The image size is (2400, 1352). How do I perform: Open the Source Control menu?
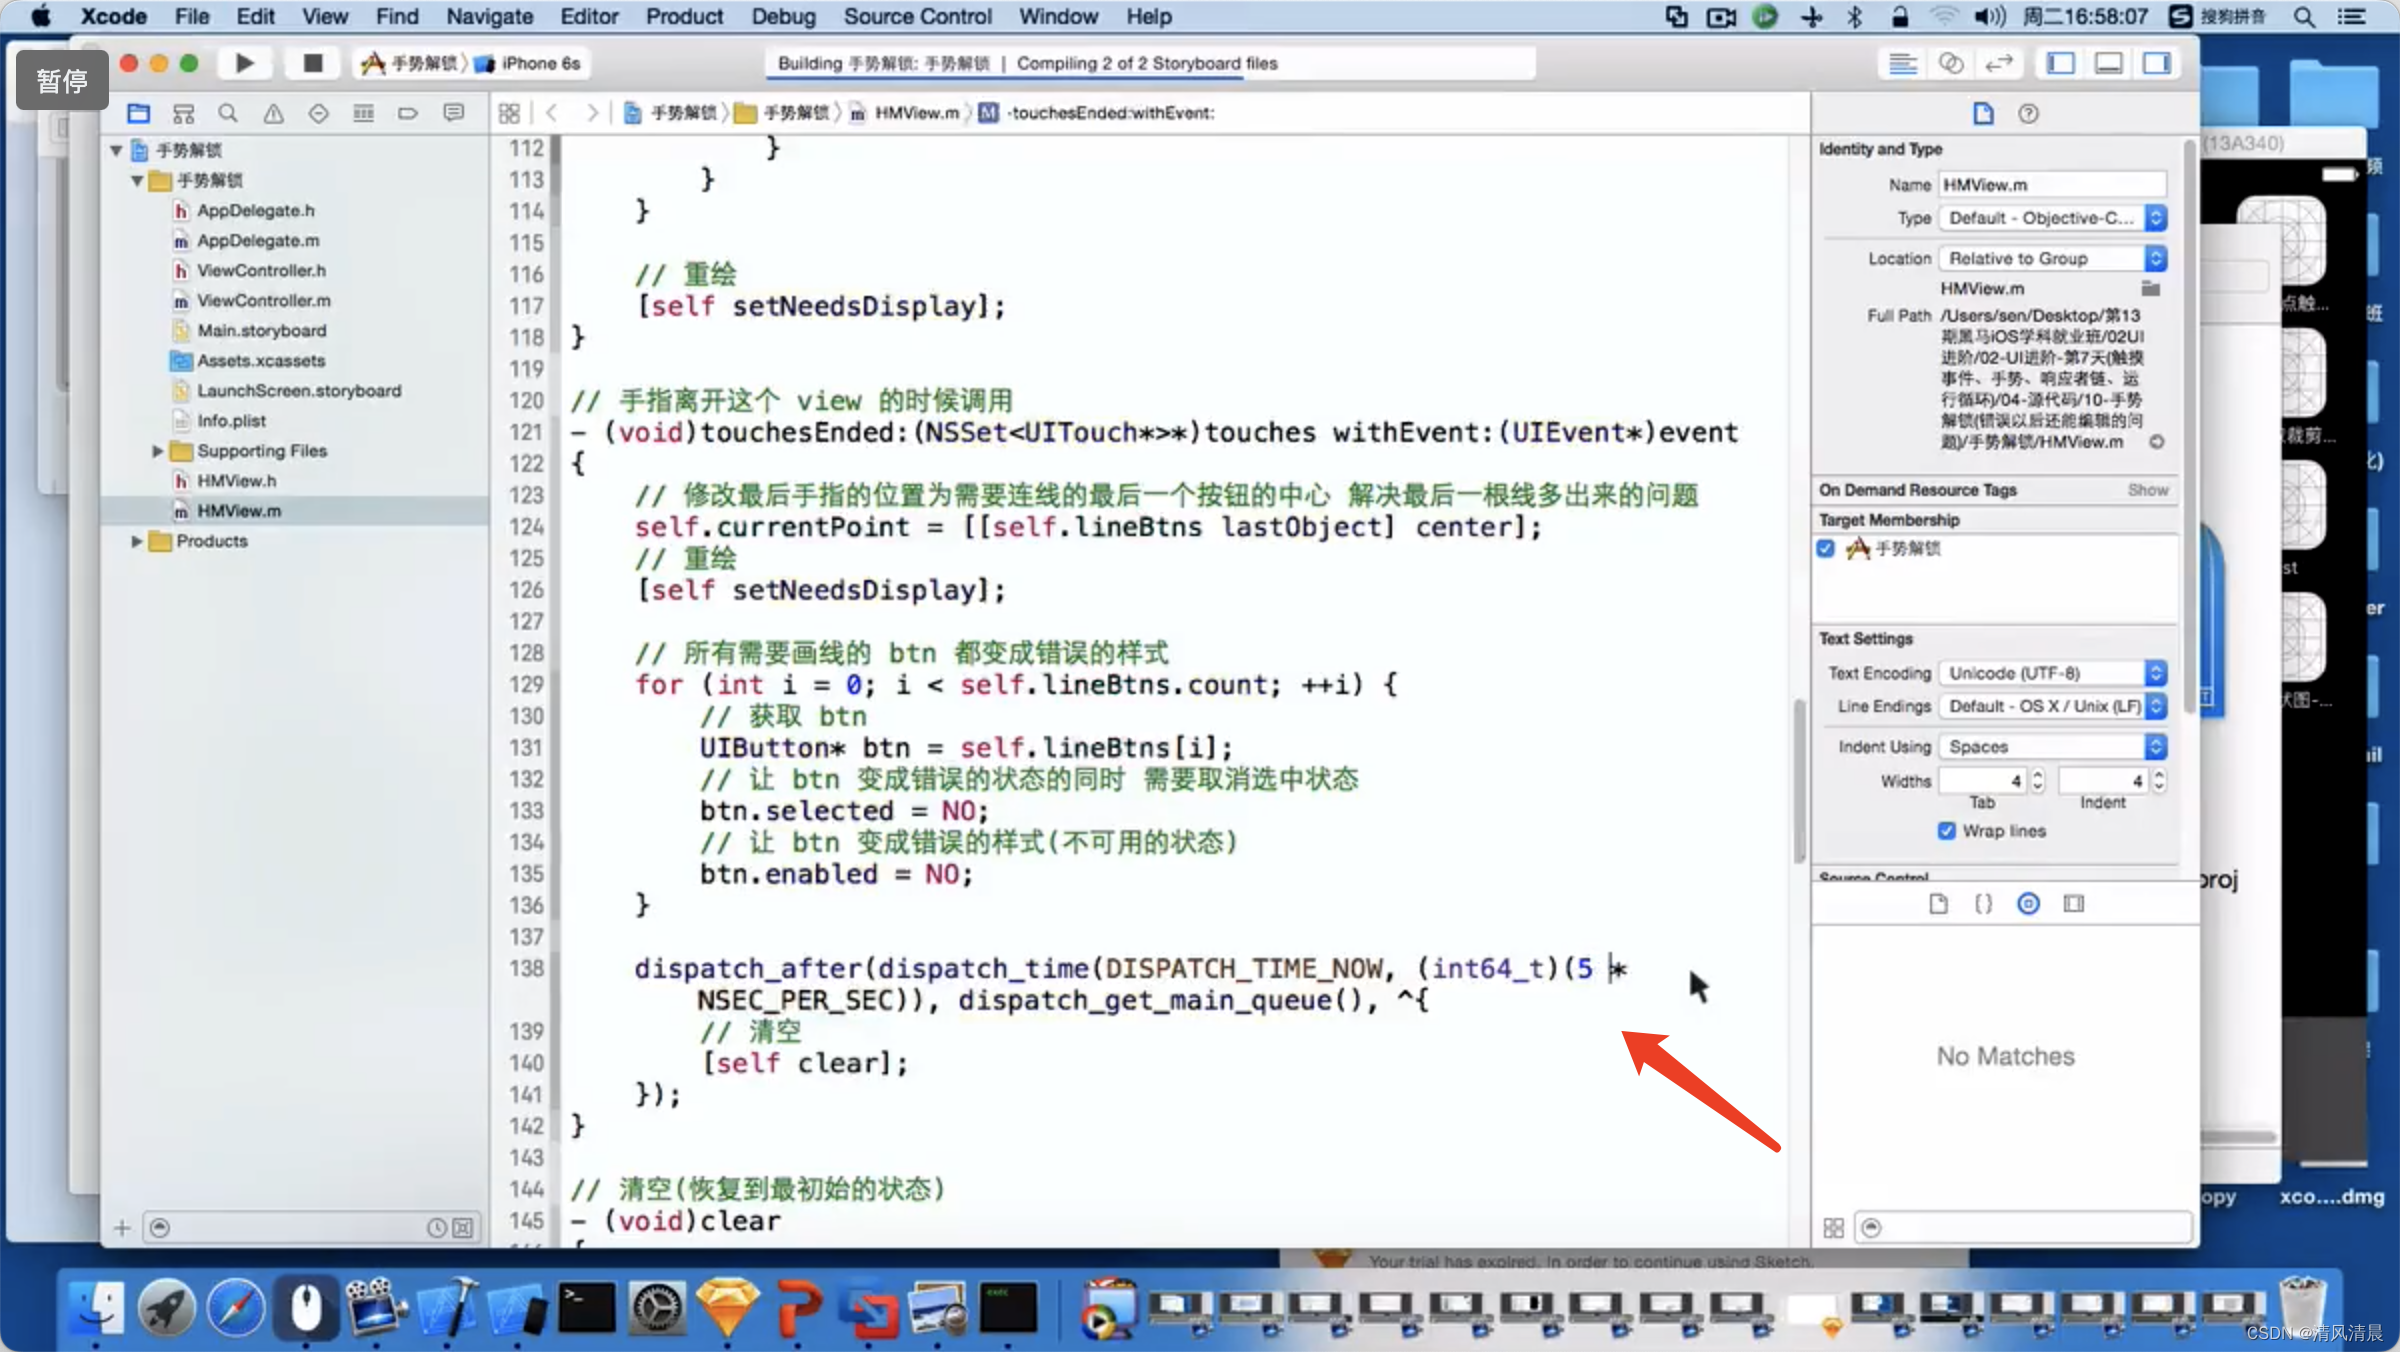click(916, 16)
